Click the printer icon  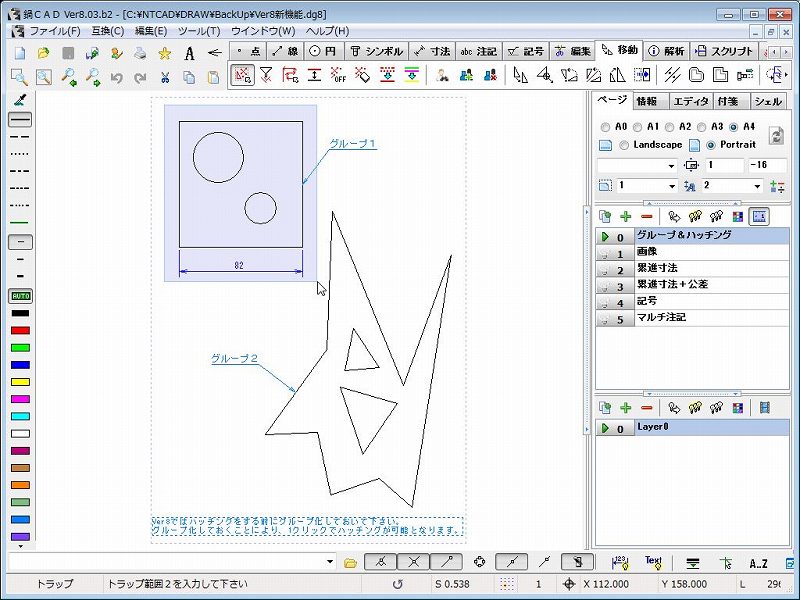pos(140,53)
